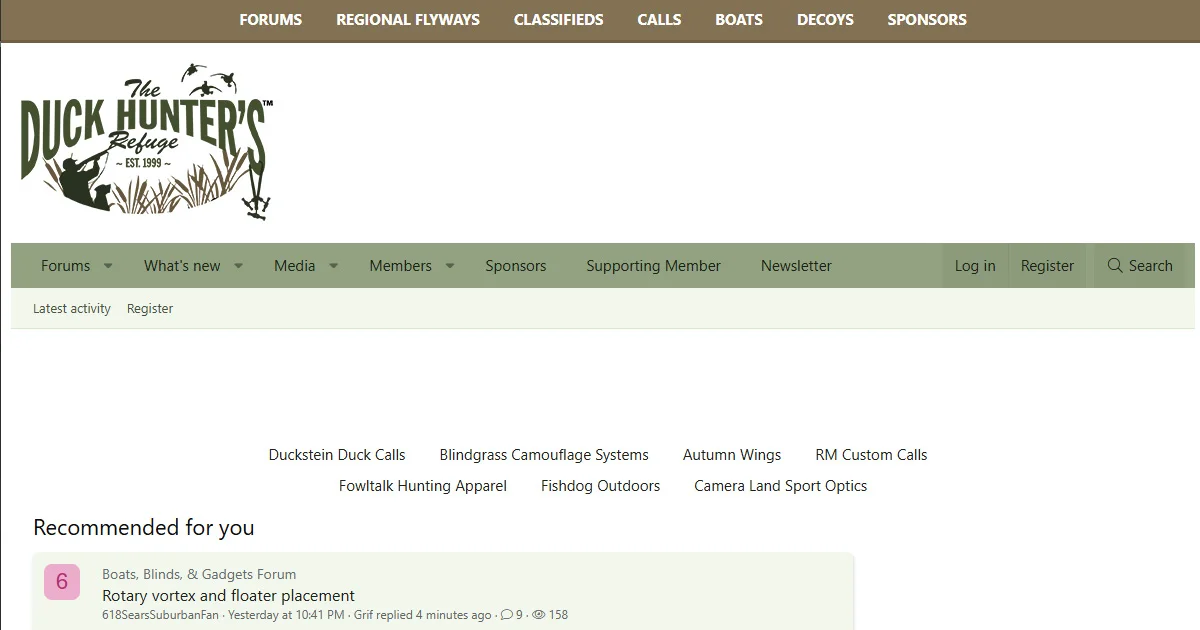Image resolution: width=1200 pixels, height=630 pixels.
Task: Open the Latest activity page
Action: (71, 308)
